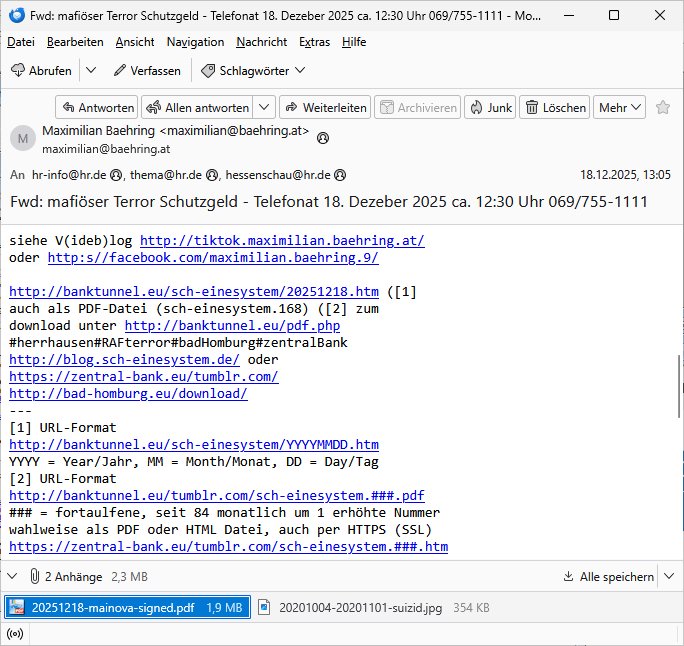Open the banktunnel.eu/pdf.php link
The height and width of the screenshot is (646, 684).
(232, 325)
